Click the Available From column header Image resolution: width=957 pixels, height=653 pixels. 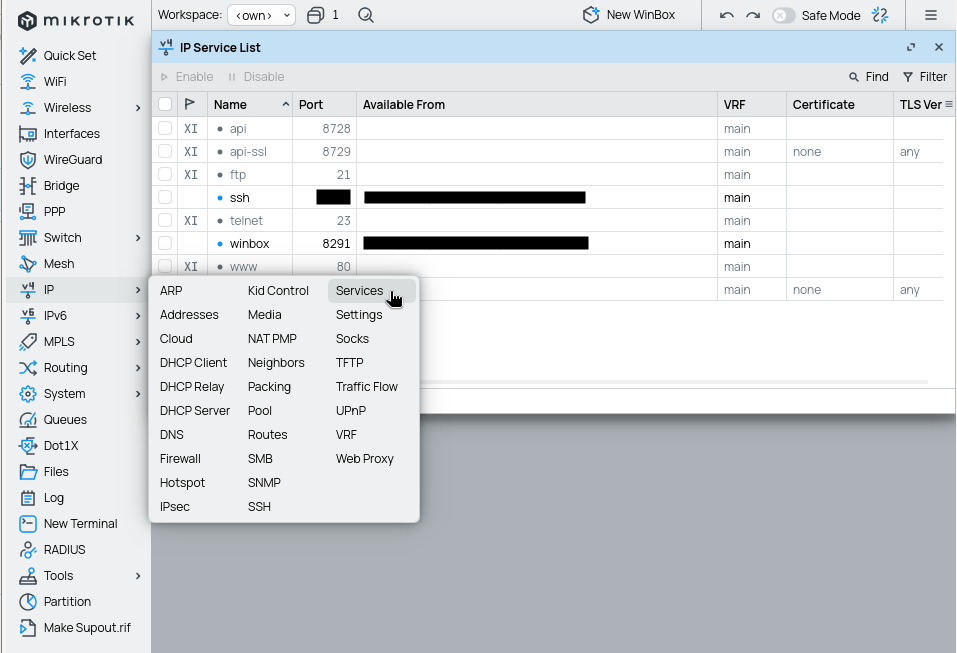pyautogui.click(x=537, y=104)
